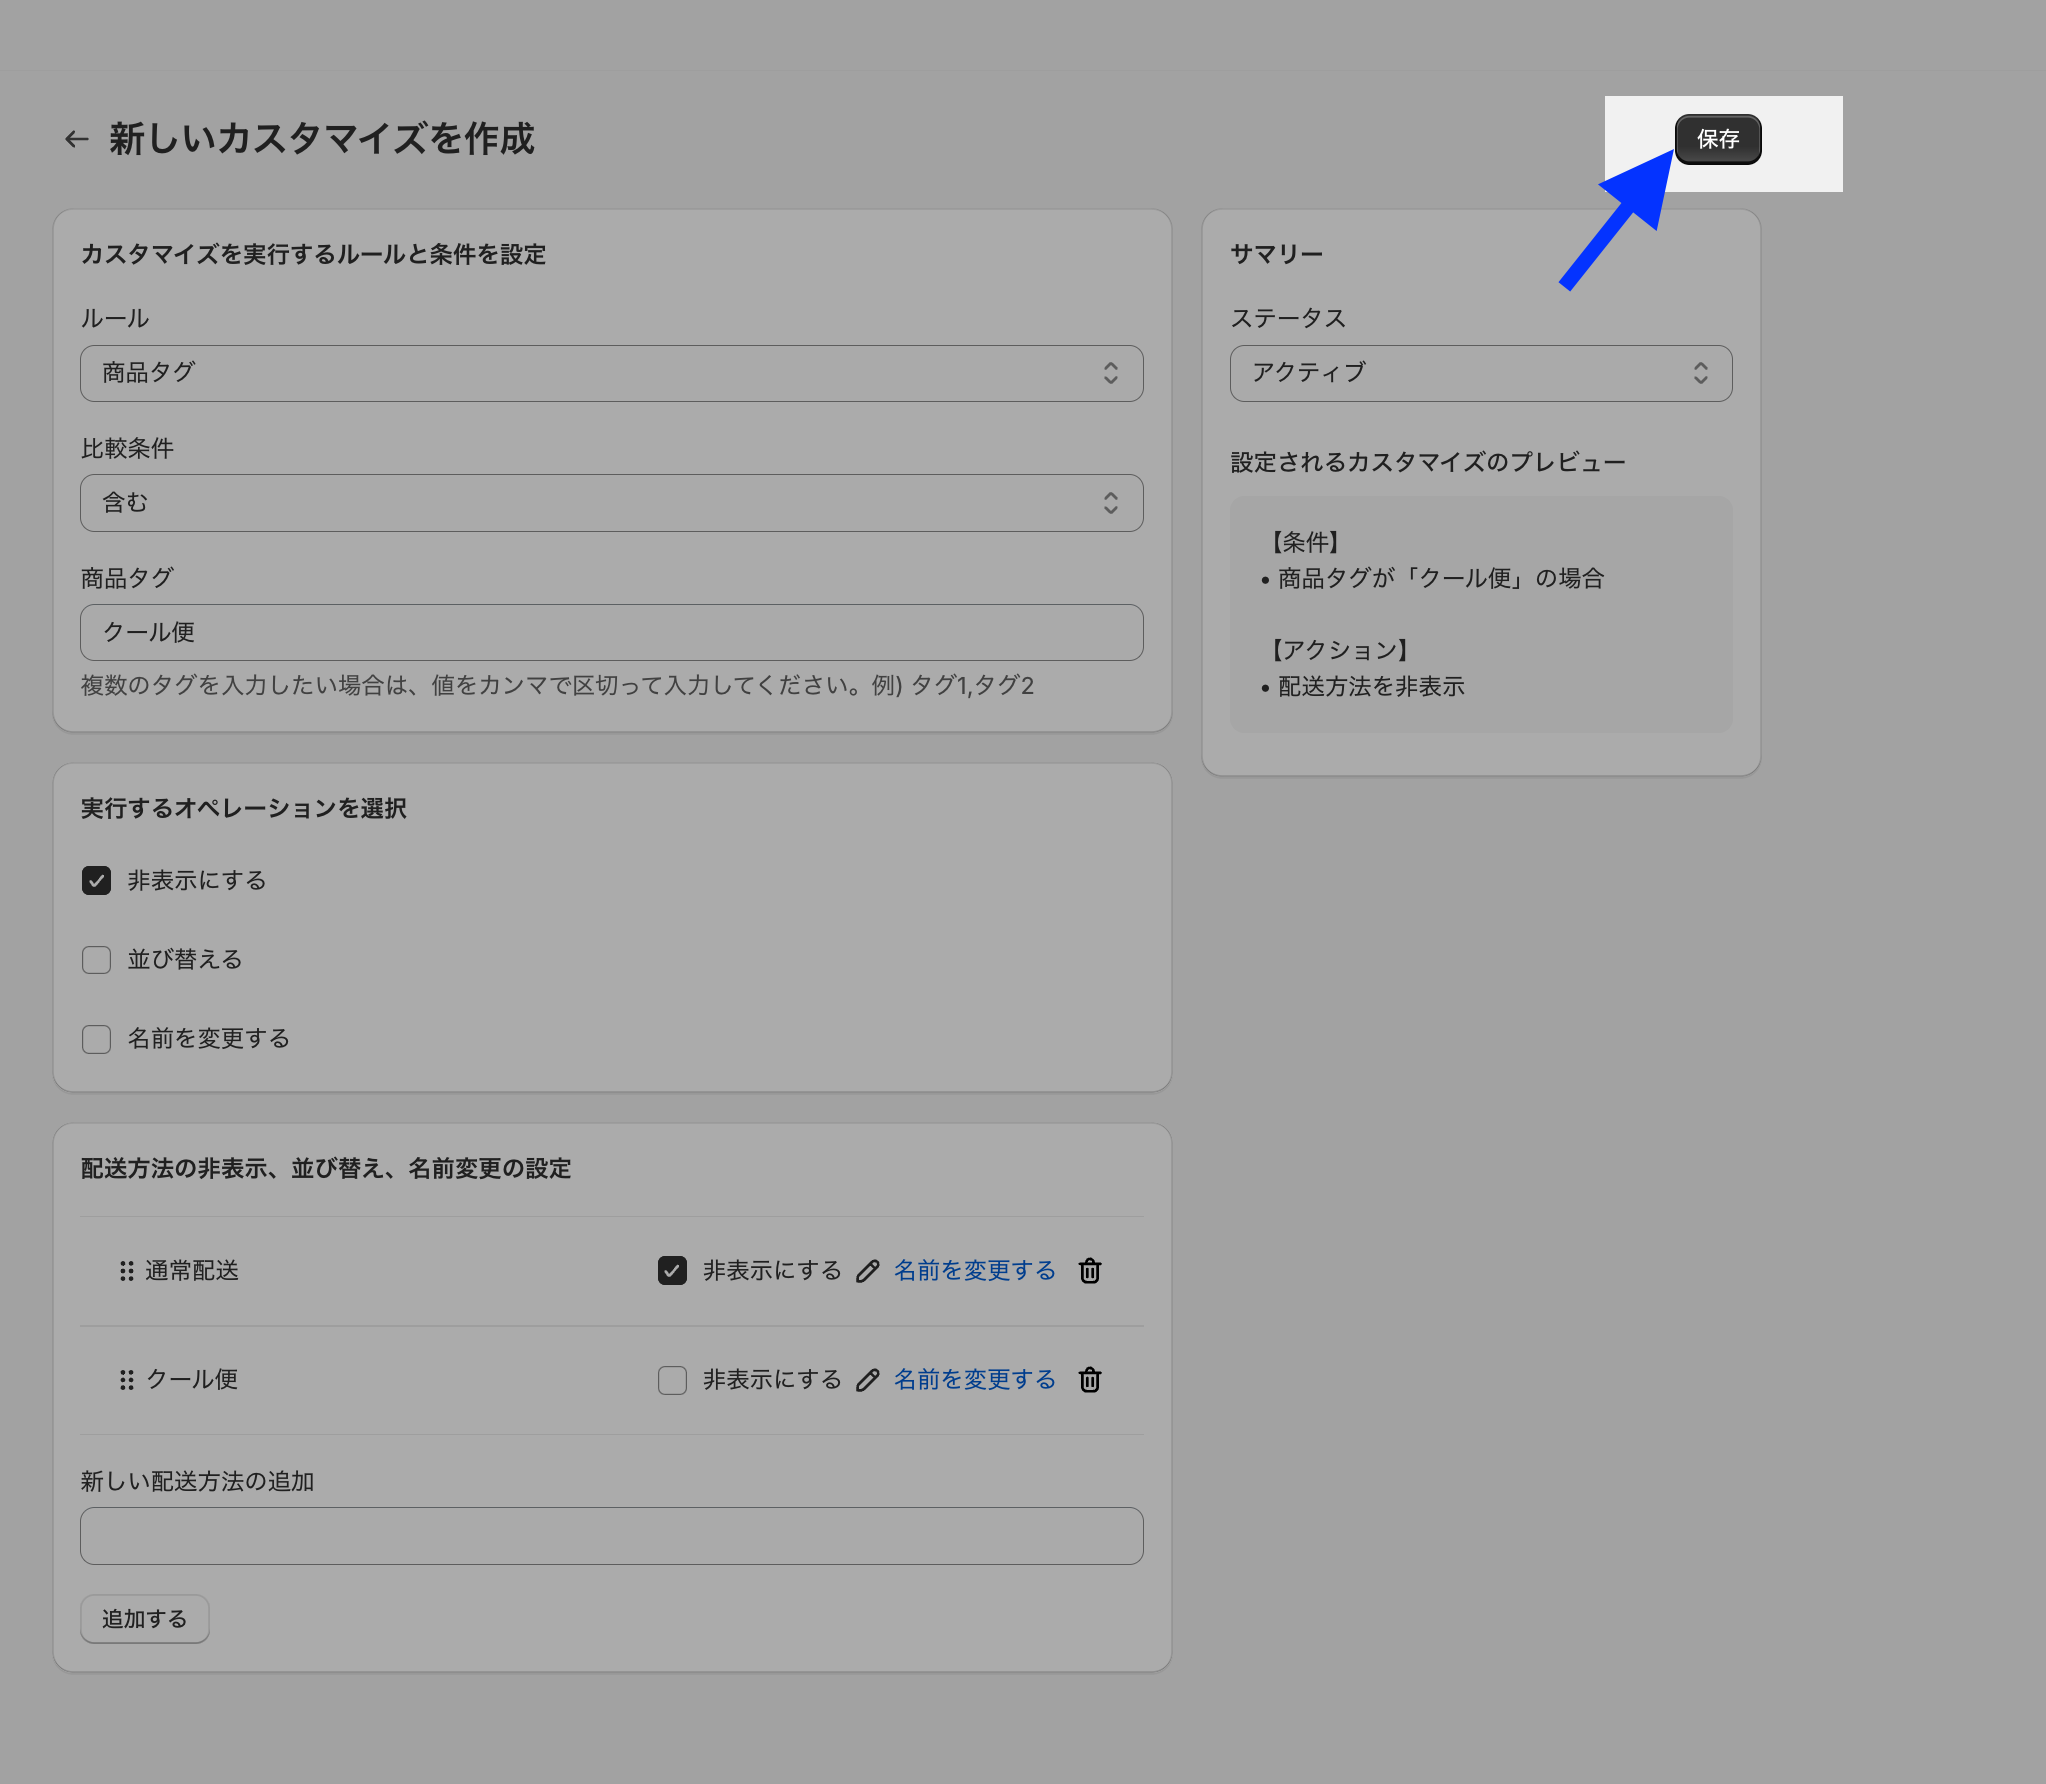The width and height of the screenshot is (2046, 1784).
Task: Click pencil icon in 通常配送 row
Action: [x=867, y=1270]
